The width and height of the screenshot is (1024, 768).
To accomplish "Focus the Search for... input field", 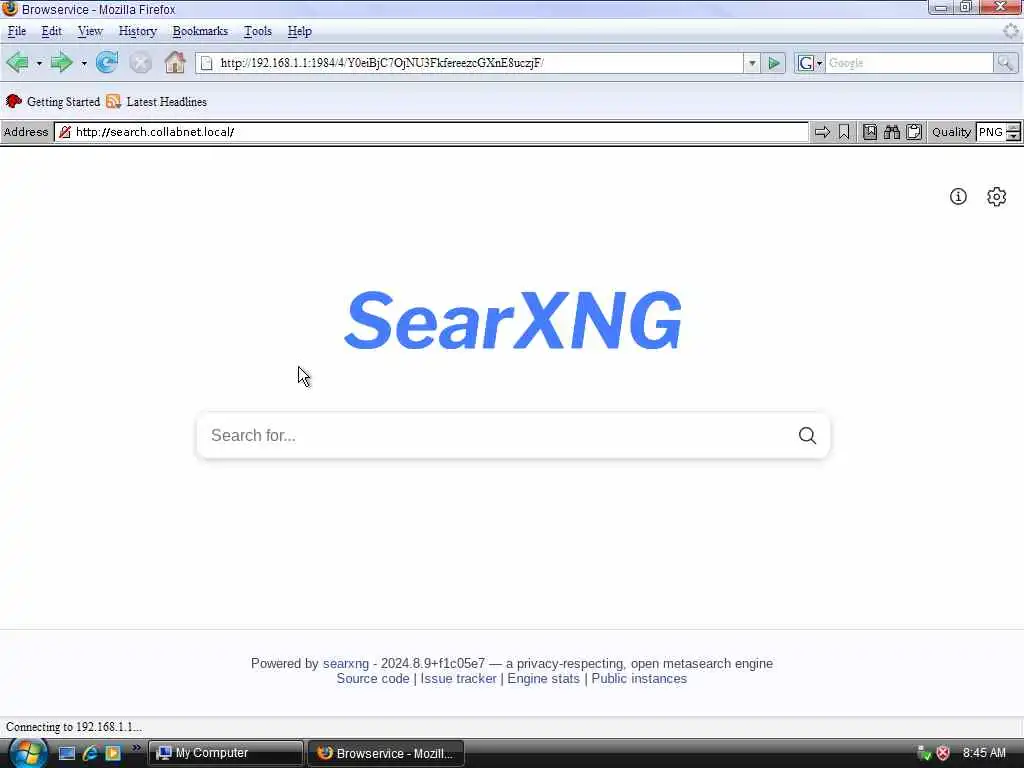I will tap(500, 436).
